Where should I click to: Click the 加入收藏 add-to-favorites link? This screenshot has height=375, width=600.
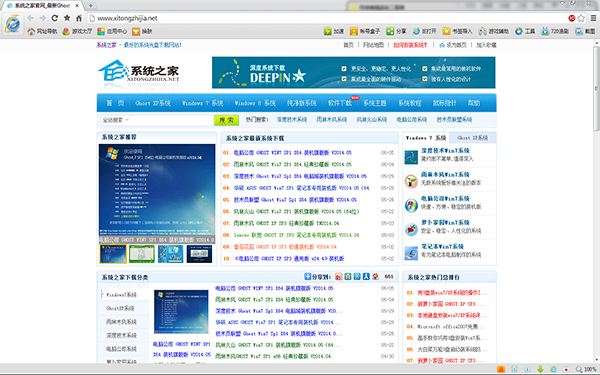486,45
